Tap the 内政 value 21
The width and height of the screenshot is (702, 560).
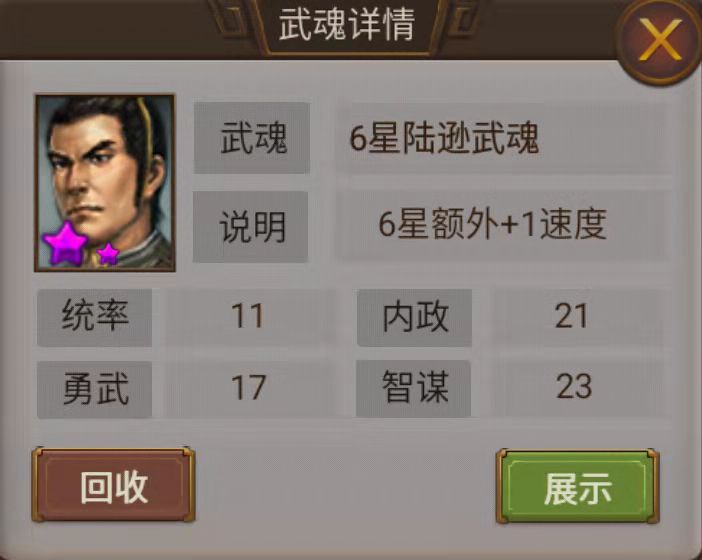(x=571, y=316)
